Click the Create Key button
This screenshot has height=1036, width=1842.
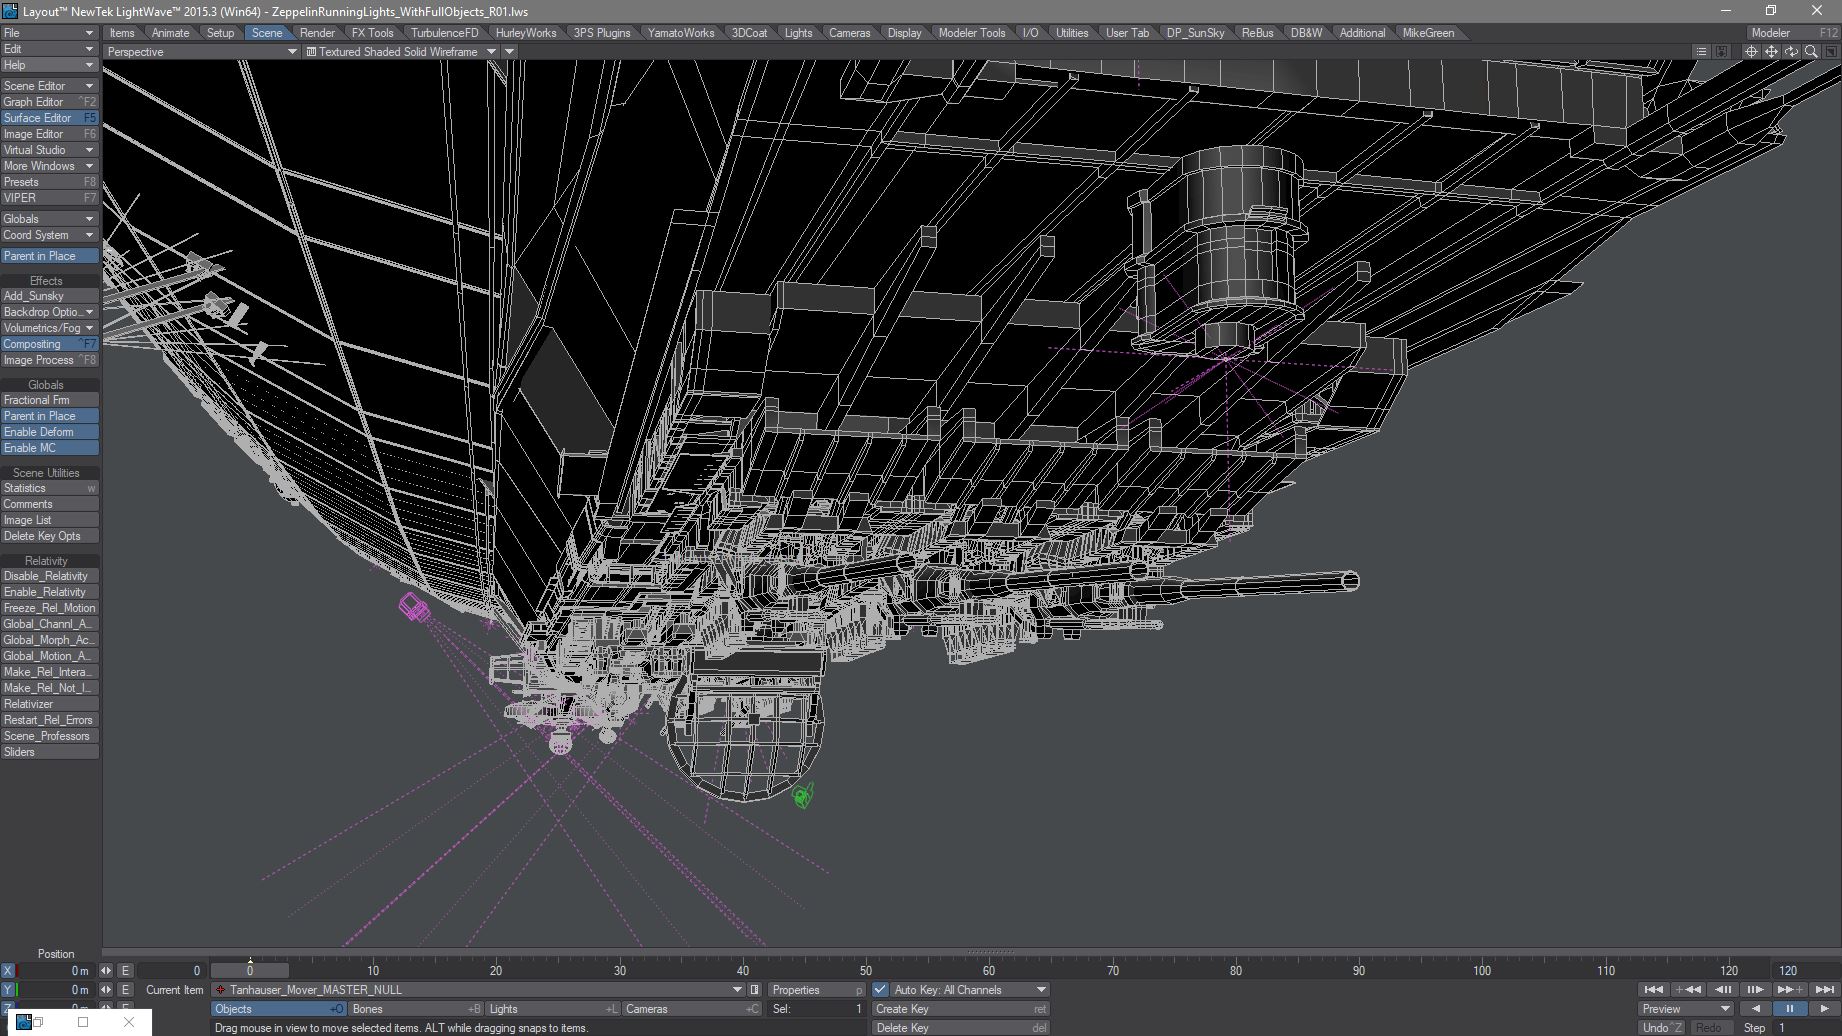[959, 1009]
